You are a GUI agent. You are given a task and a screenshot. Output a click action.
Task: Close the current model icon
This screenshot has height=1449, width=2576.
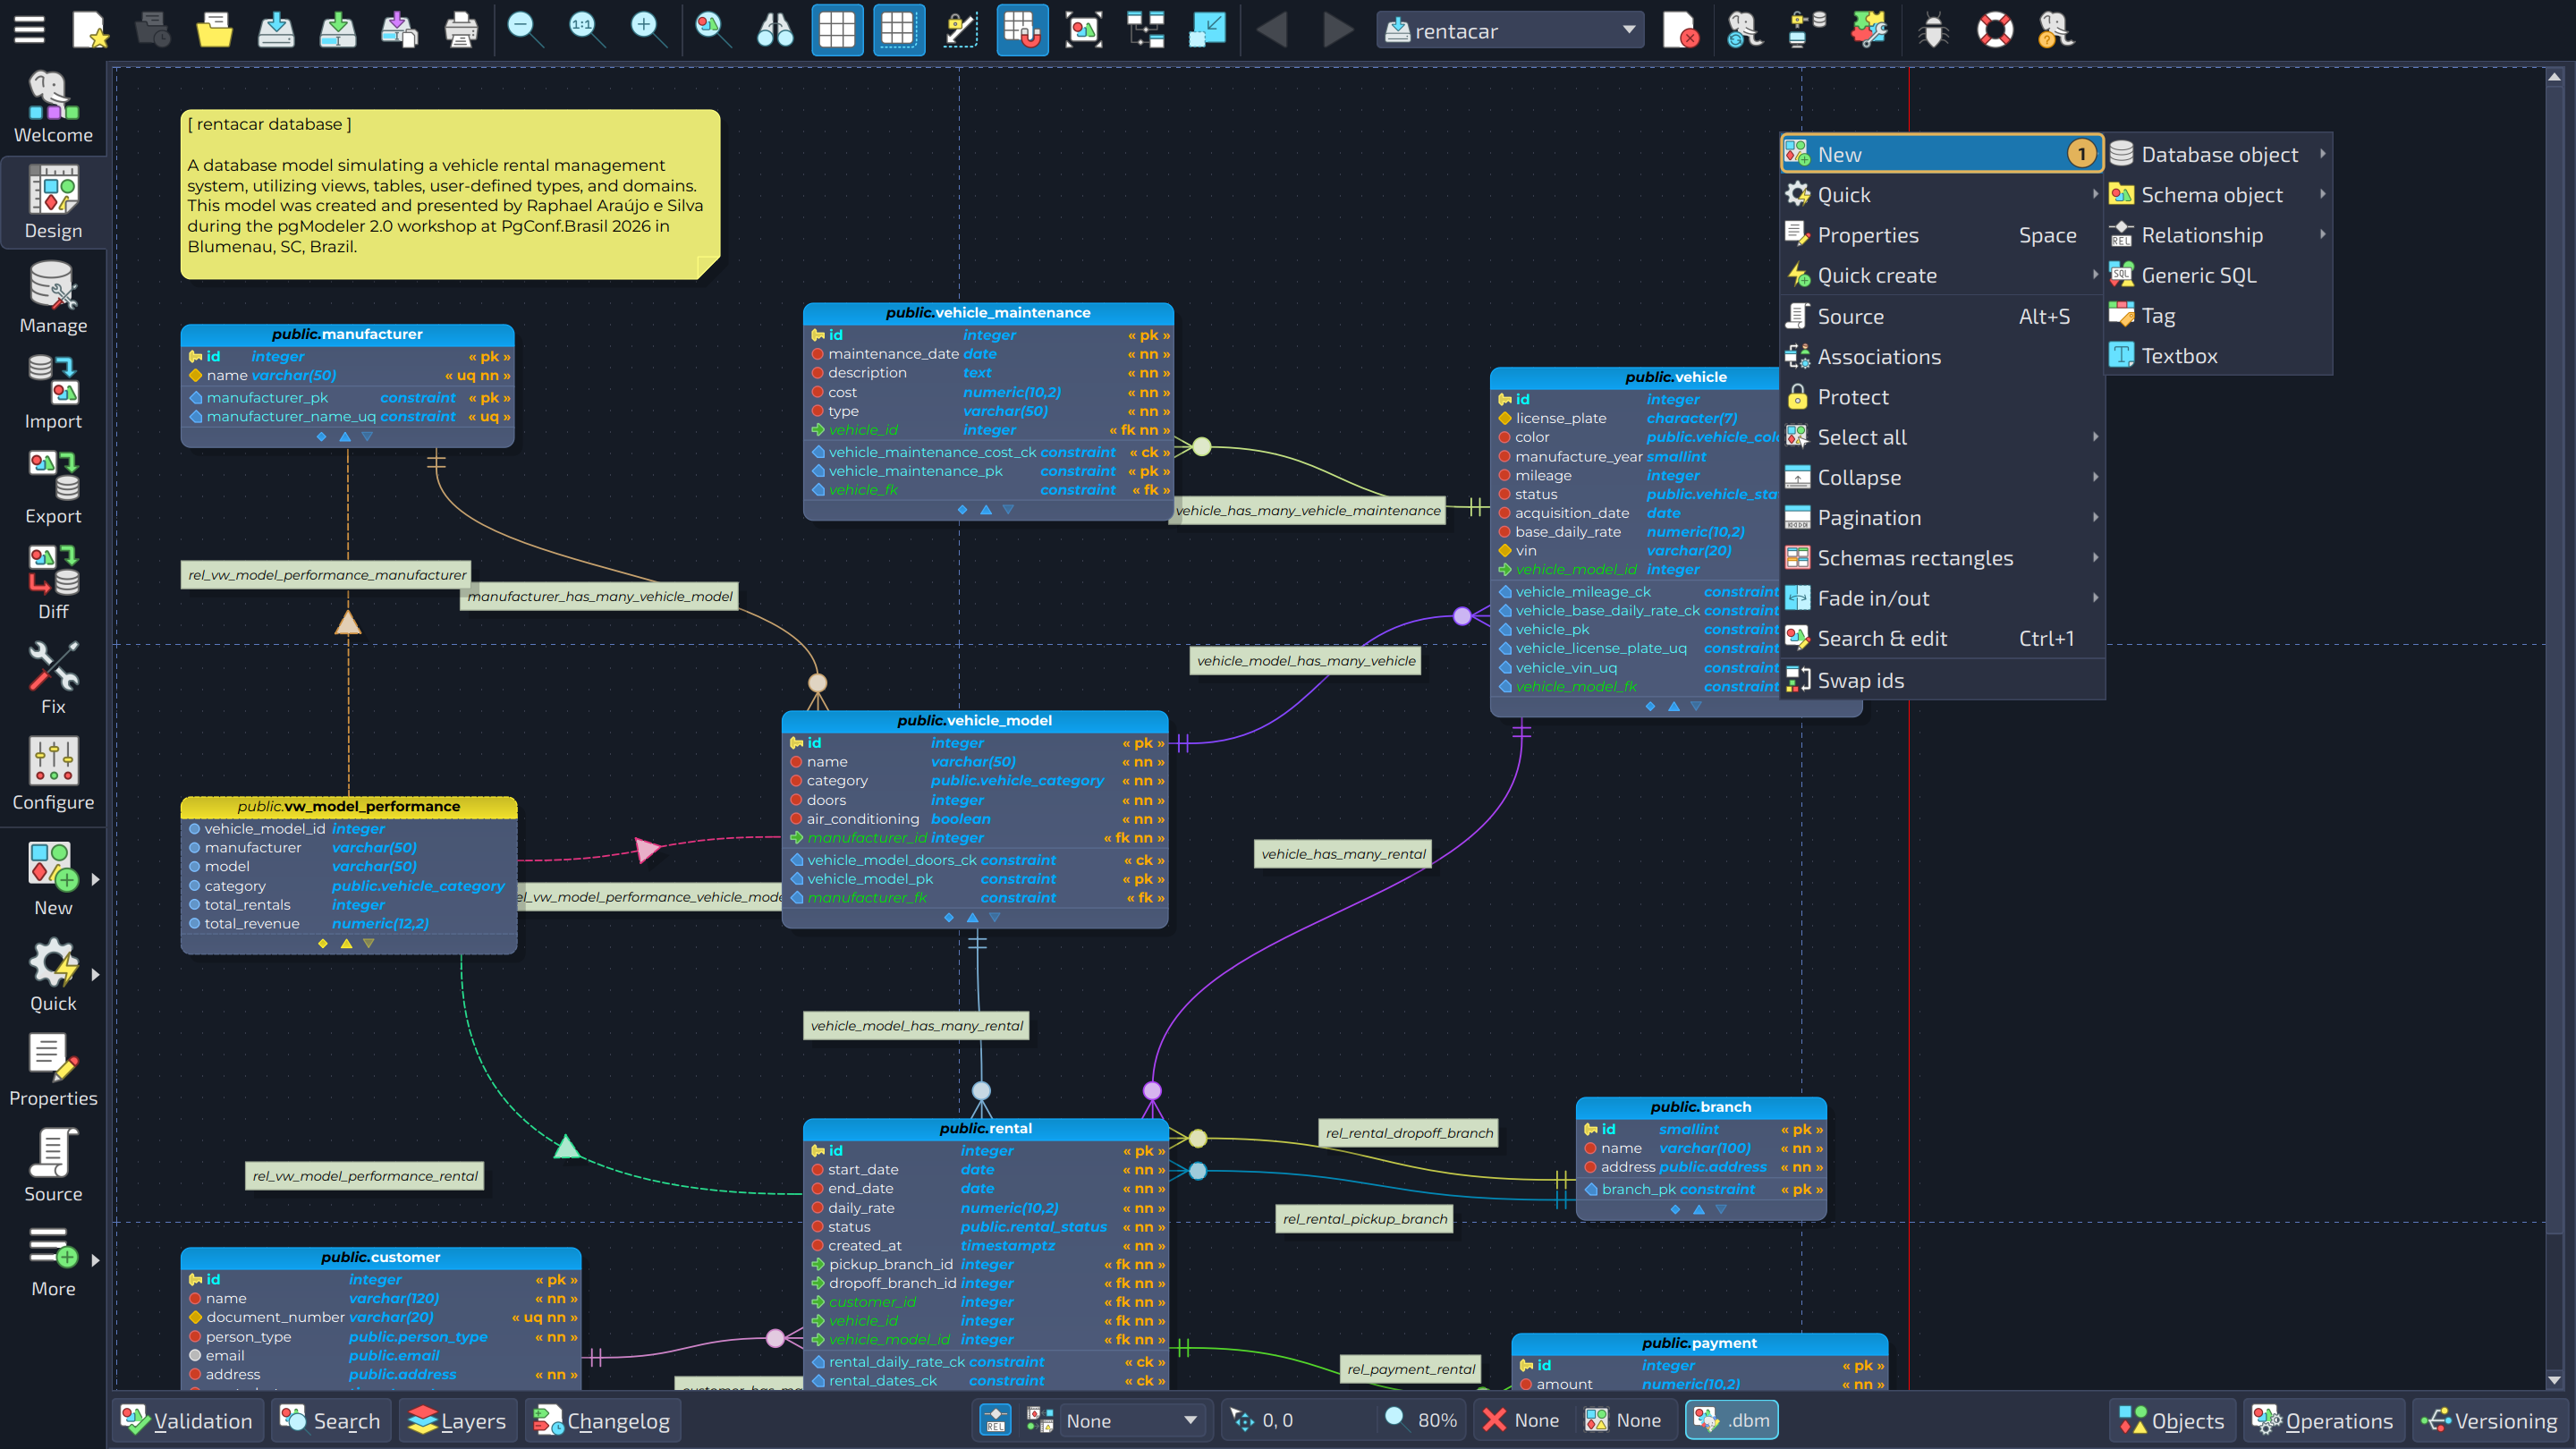tap(1680, 30)
